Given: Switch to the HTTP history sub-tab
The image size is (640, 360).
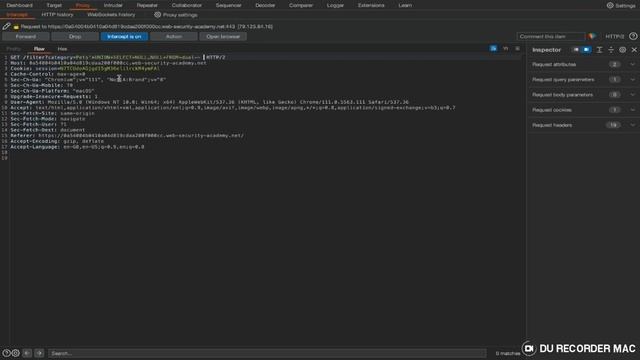Looking at the screenshot, I should pyautogui.click(x=57, y=15).
